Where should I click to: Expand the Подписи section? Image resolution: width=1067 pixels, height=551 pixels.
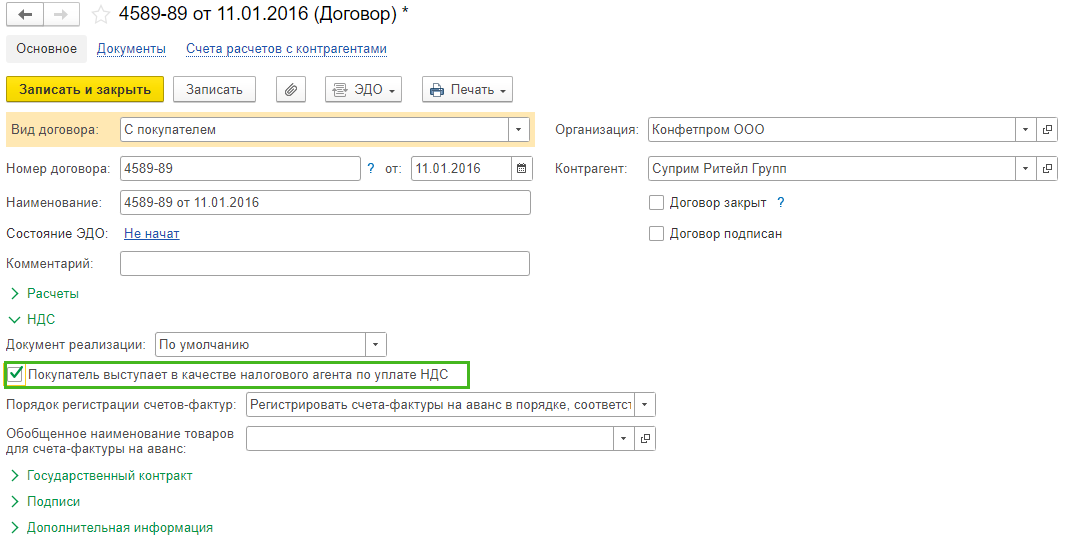pyautogui.click(x=45, y=502)
